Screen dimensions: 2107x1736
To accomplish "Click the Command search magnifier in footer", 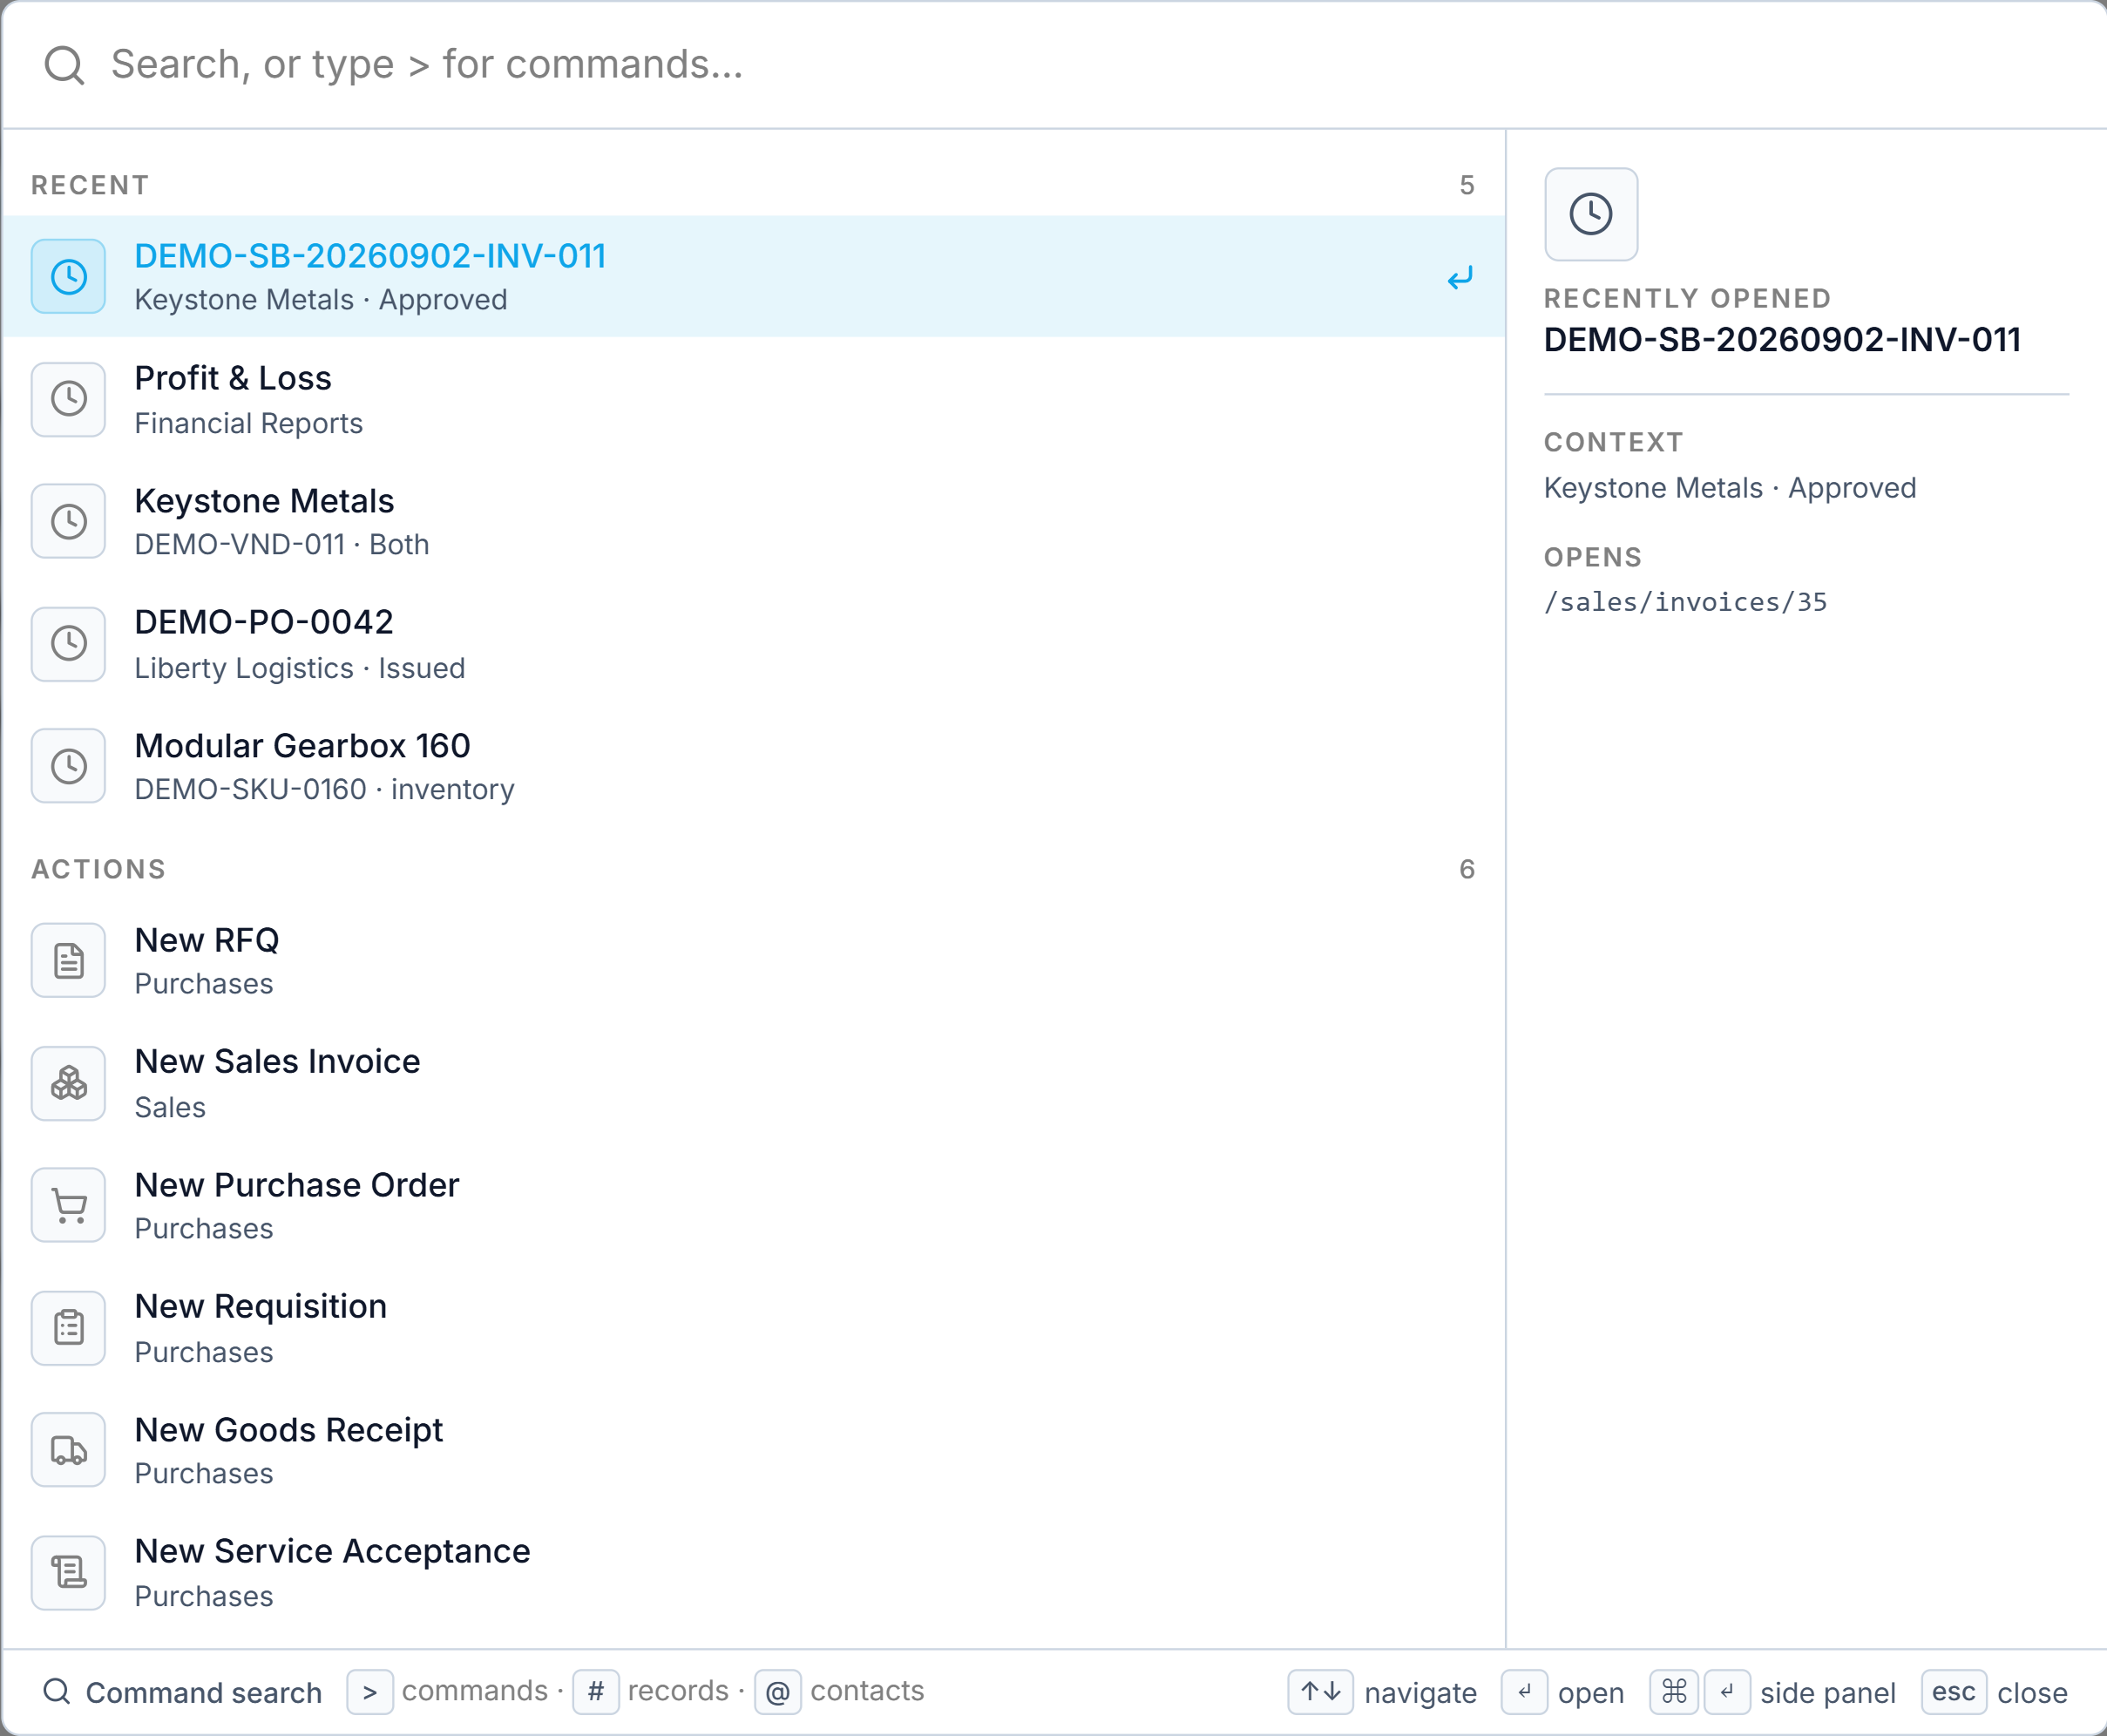I will point(57,1692).
